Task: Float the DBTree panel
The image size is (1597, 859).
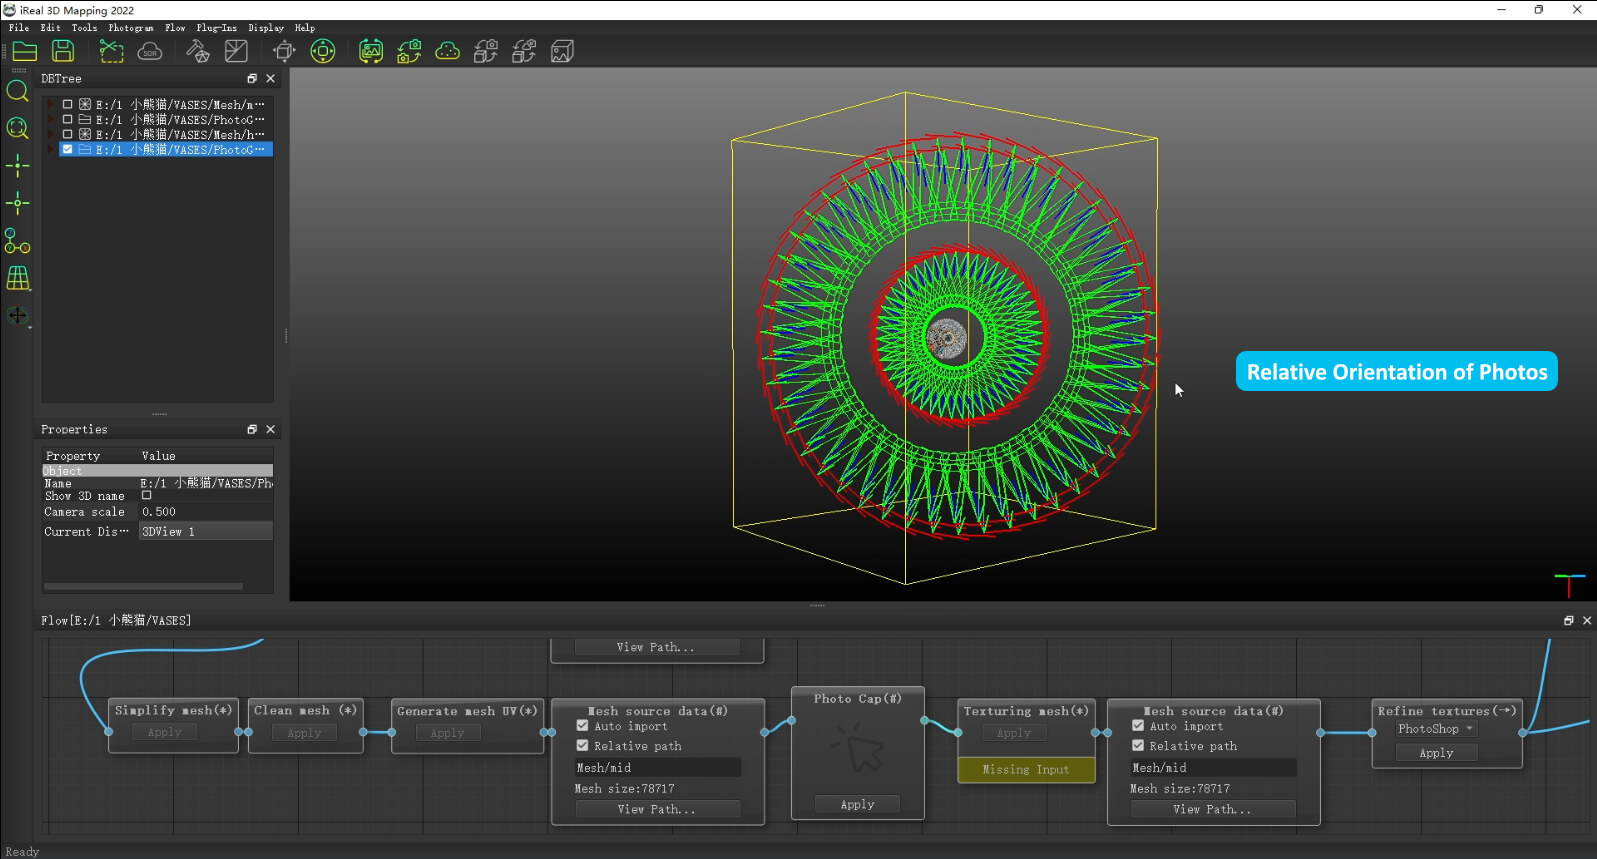Action: (252, 78)
